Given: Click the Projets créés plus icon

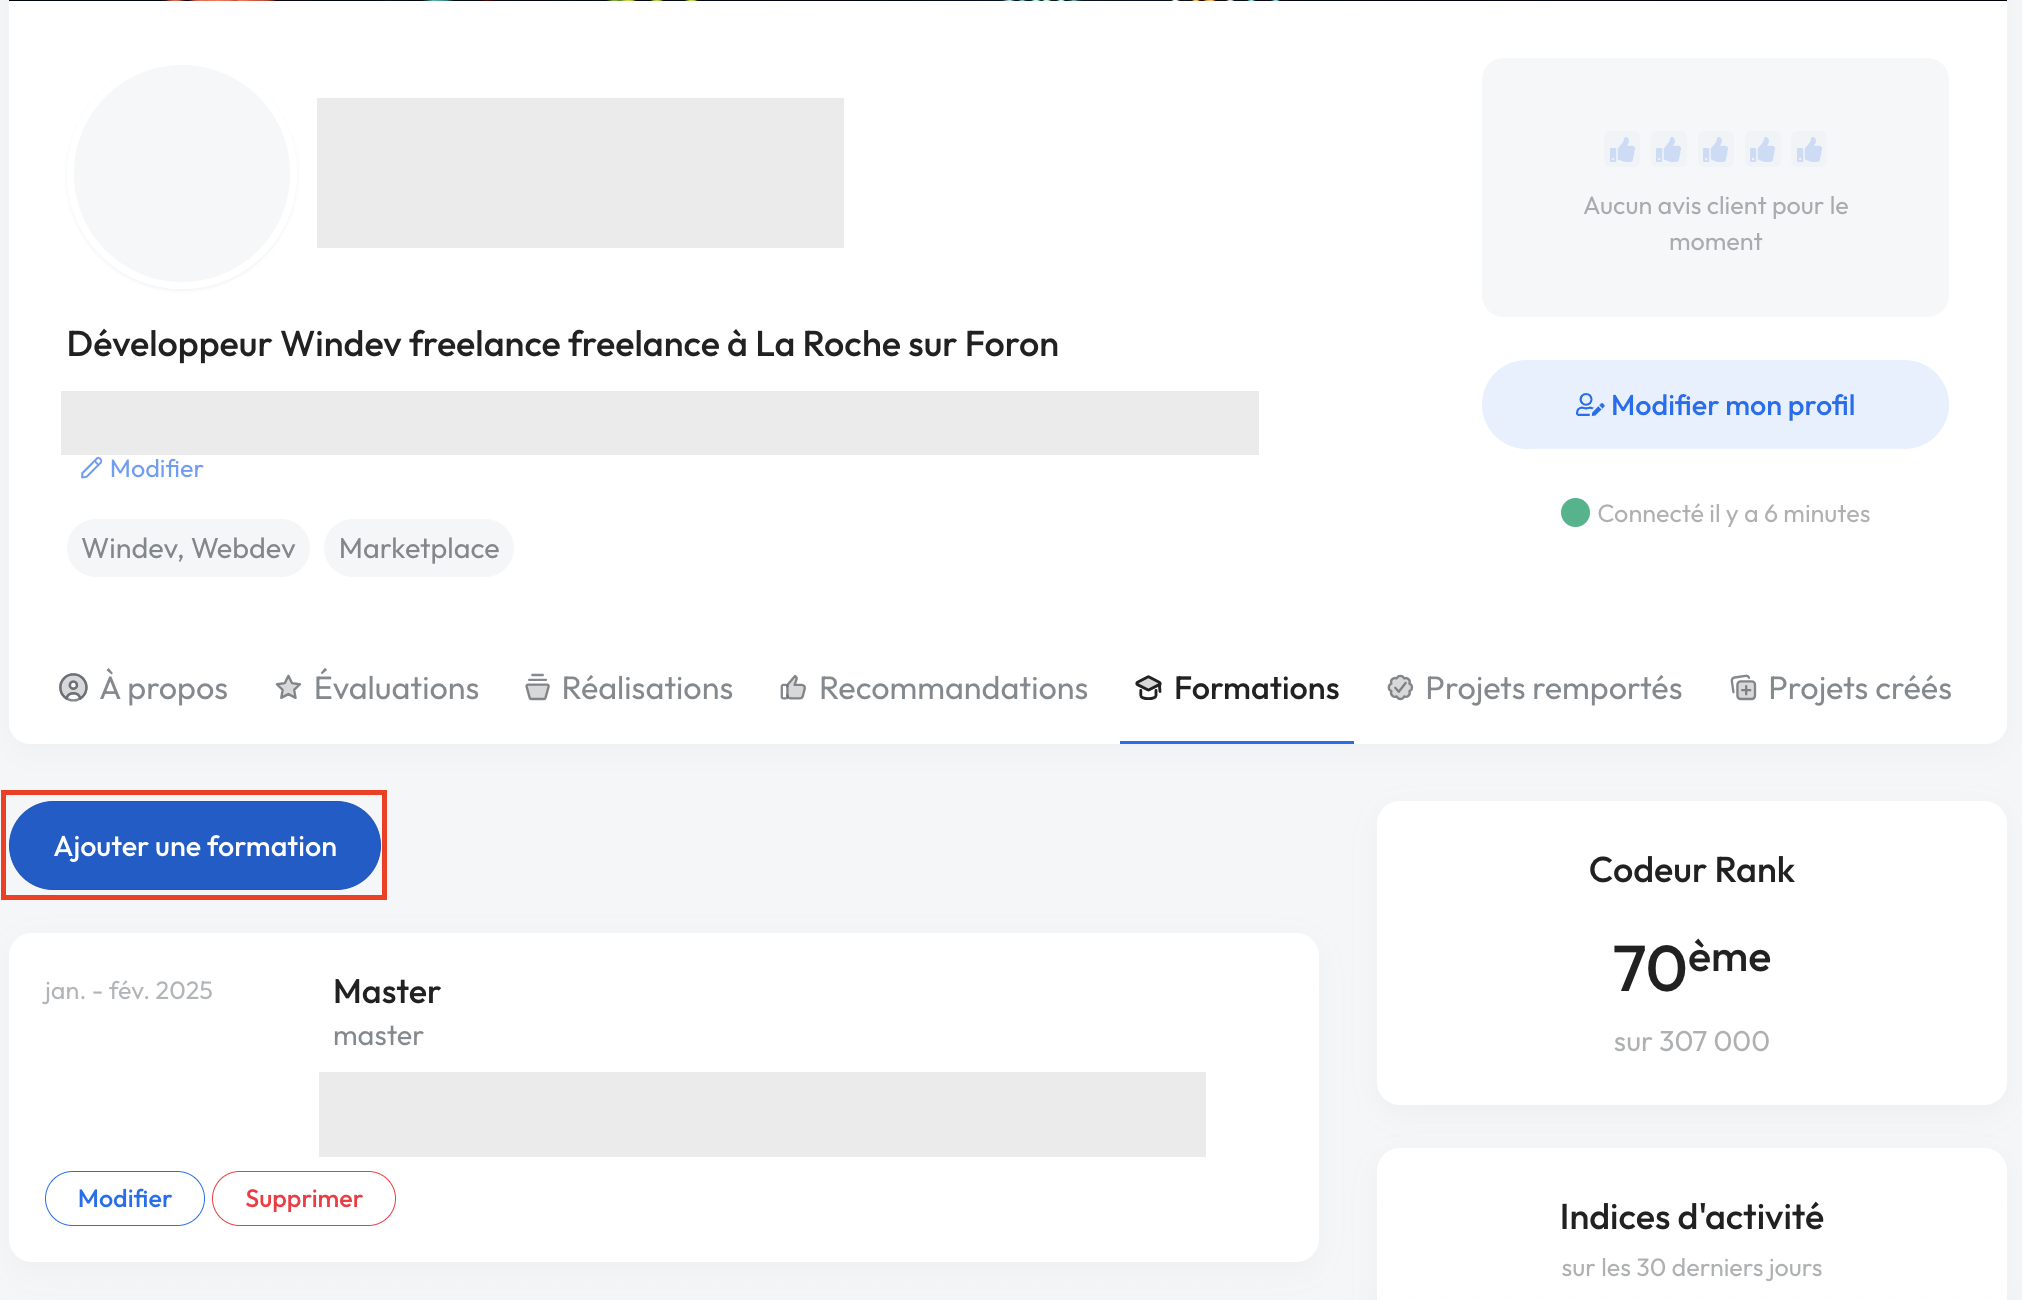Looking at the screenshot, I should tap(1743, 688).
